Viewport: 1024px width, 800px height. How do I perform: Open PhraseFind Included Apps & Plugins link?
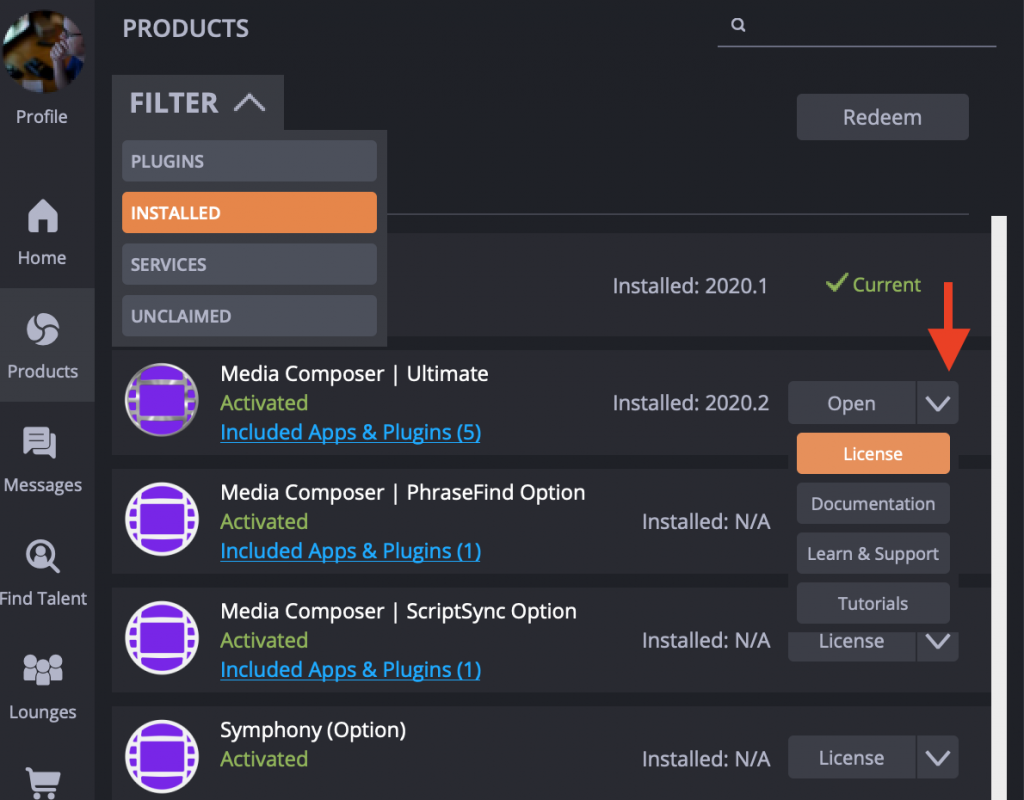tap(351, 551)
